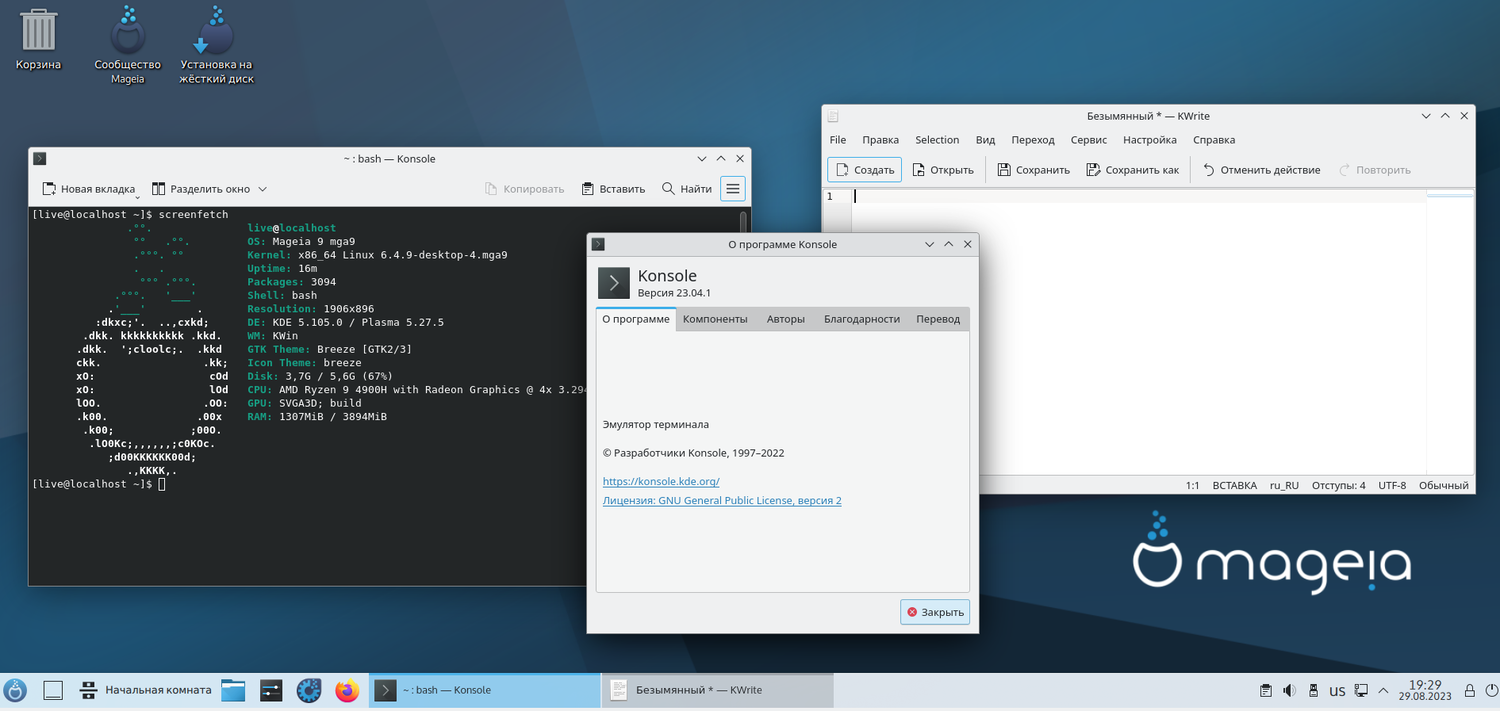
Task: Open the UTF-8 encoding selector
Action: 1392,486
